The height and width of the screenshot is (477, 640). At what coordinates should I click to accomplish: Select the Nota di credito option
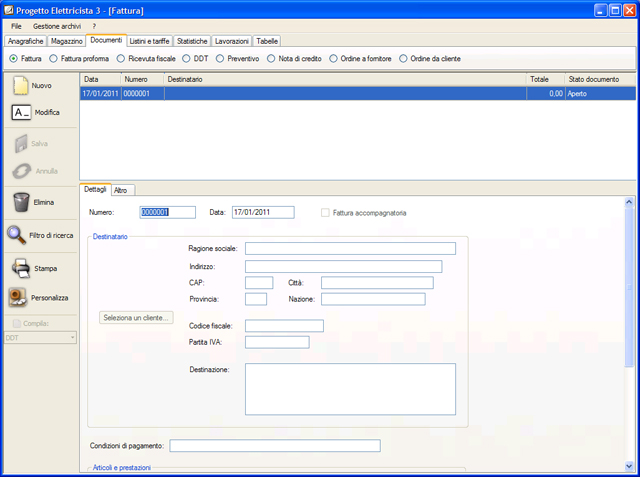271,59
